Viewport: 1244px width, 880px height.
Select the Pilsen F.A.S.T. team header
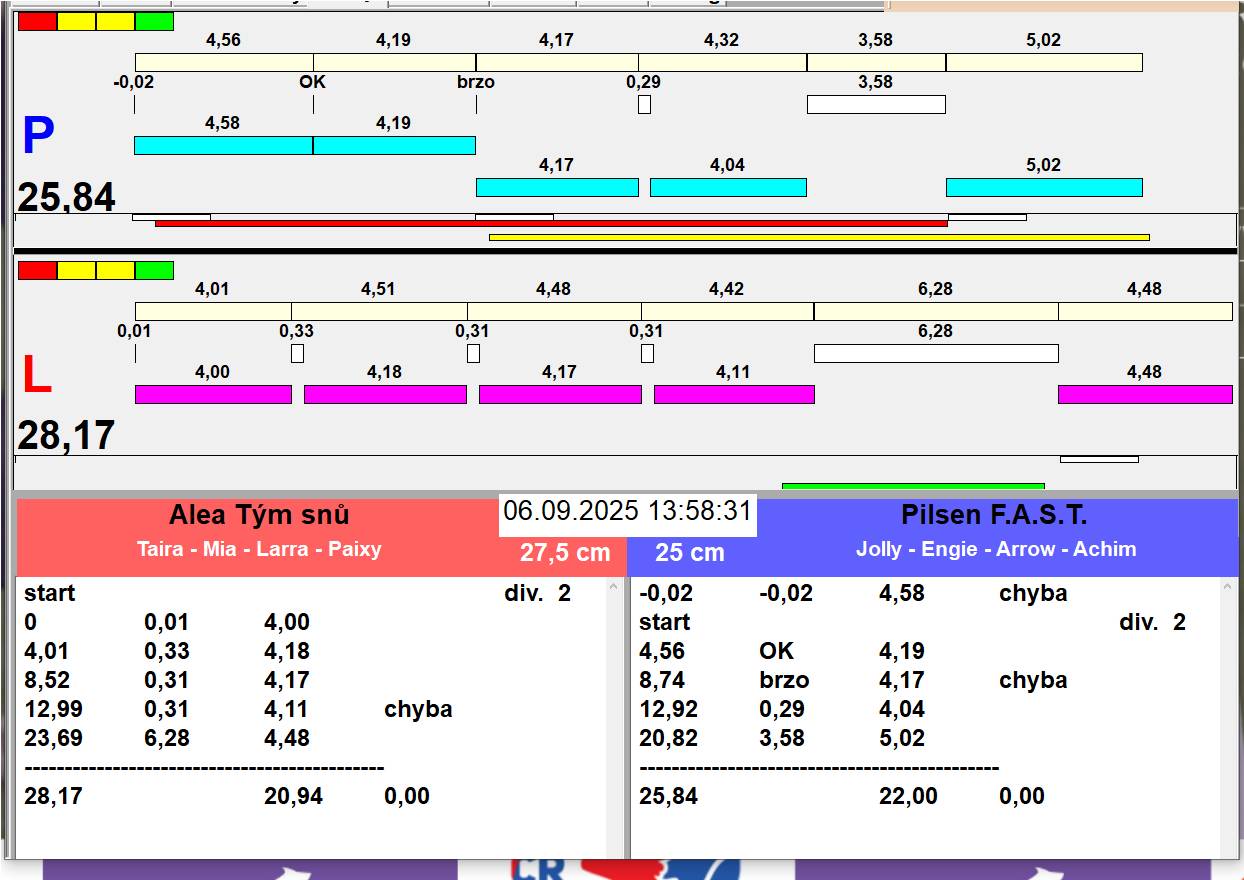click(x=994, y=515)
